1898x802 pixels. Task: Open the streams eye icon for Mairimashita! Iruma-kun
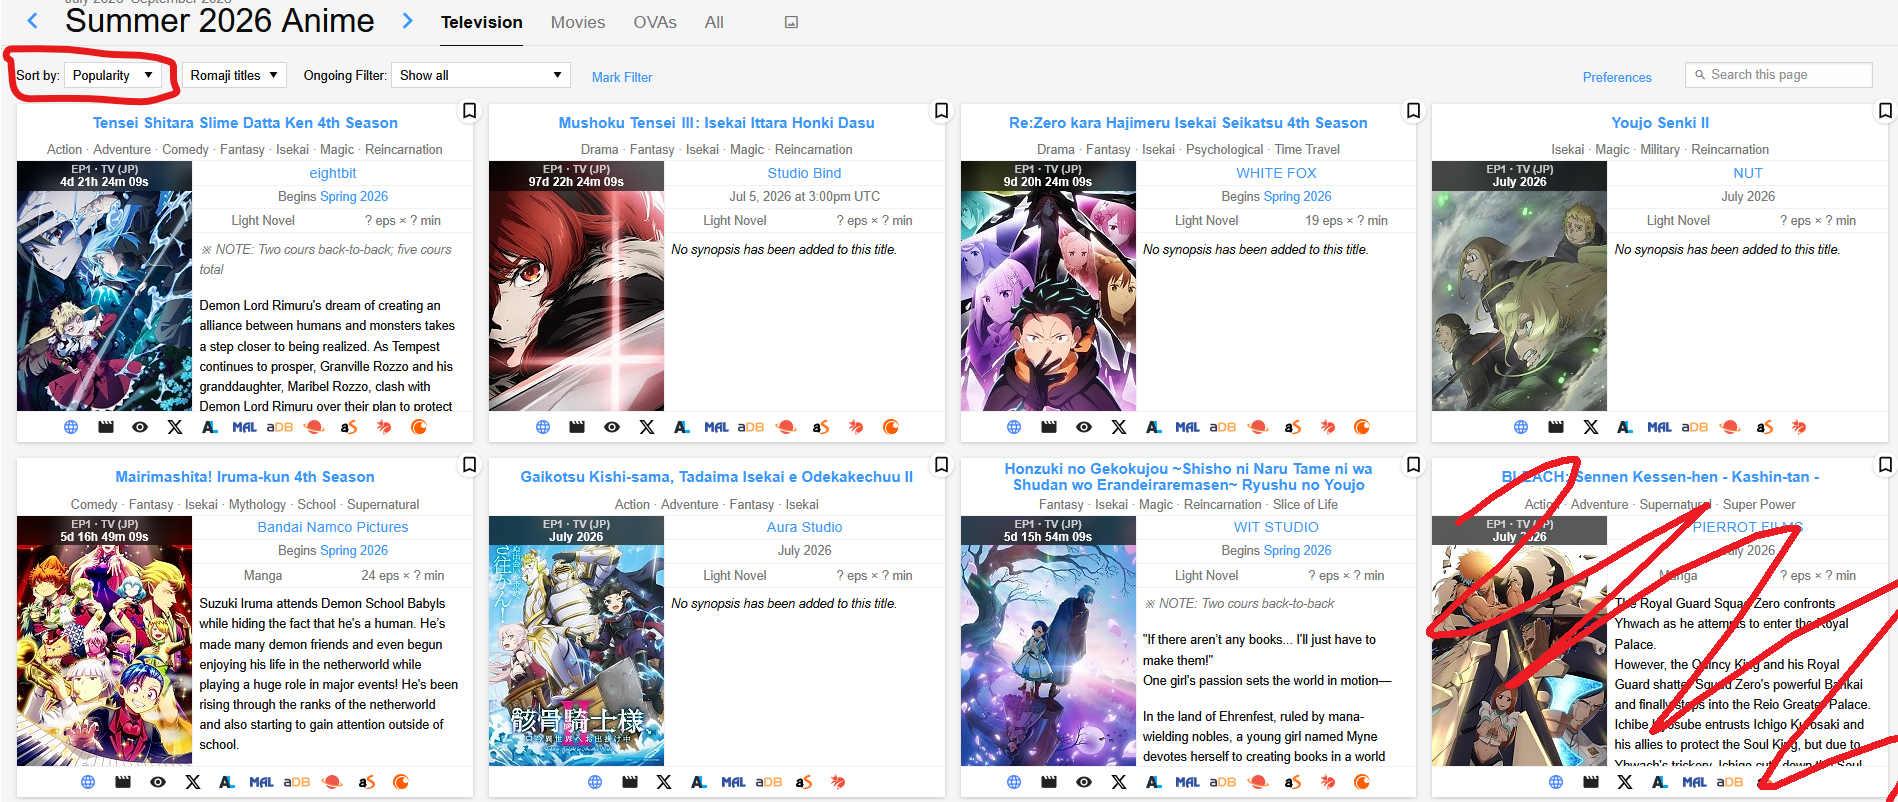[158, 782]
